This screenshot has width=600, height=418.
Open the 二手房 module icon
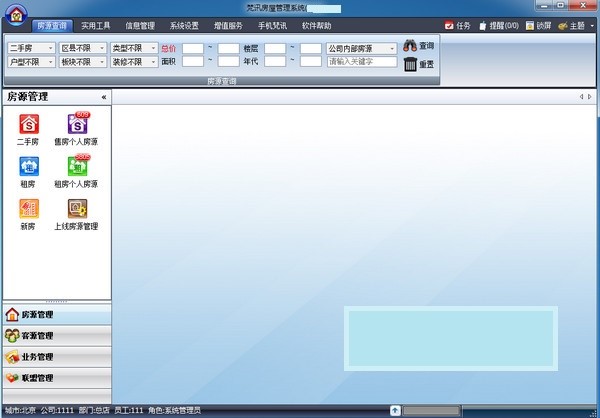pyautogui.click(x=28, y=124)
